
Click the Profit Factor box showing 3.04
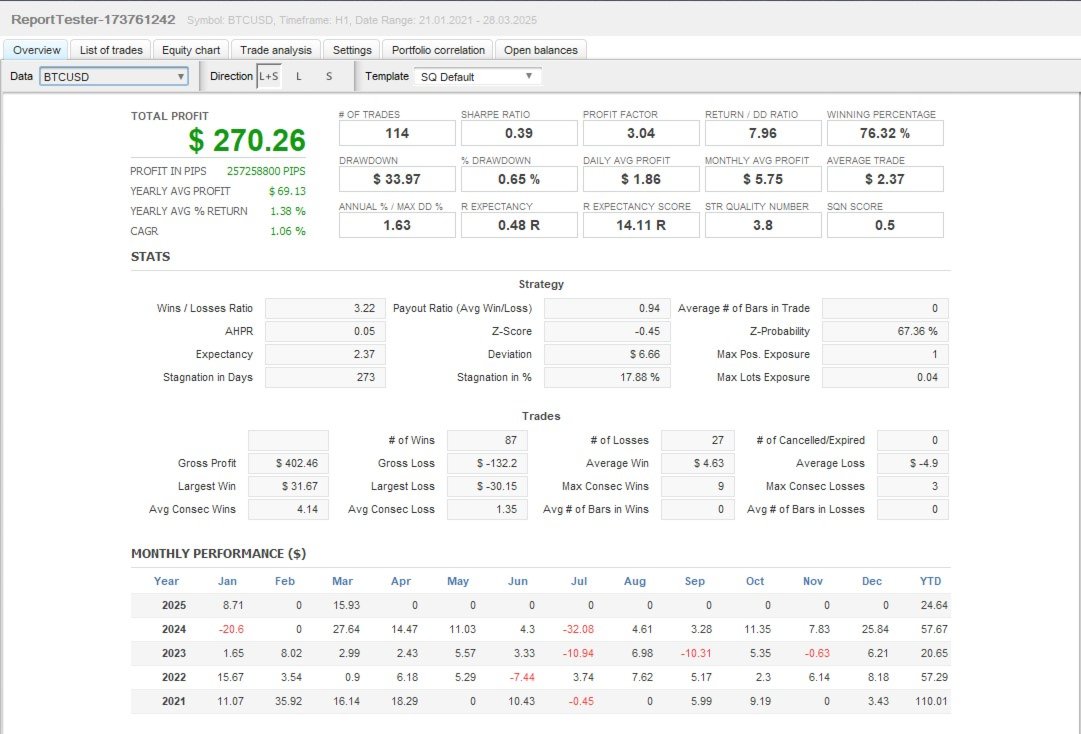[641, 133]
